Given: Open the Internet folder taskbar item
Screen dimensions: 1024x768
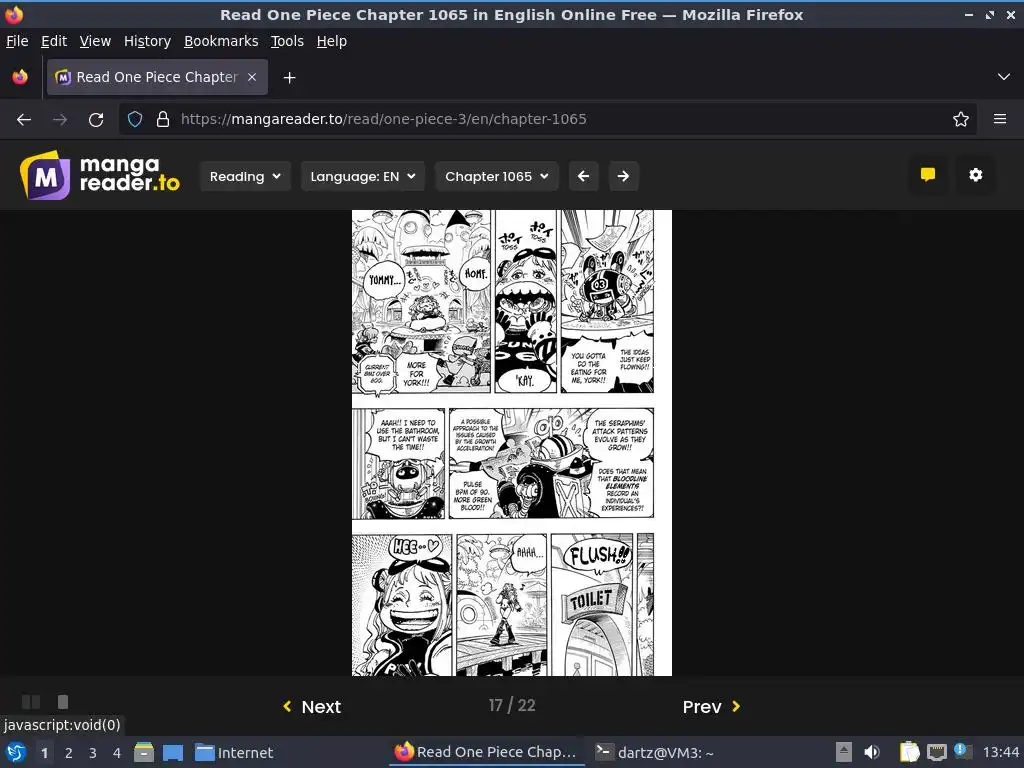Looking at the screenshot, I should click(x=234, y=752).
